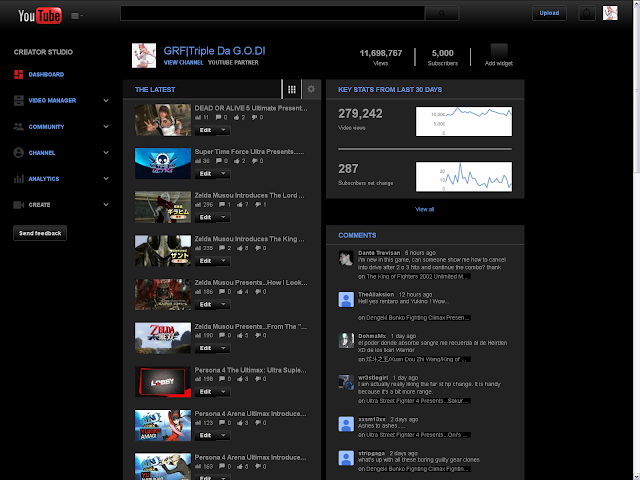Open Edit dropdown arrow for Zelda Musou Lord video
The height and width of the screenshot is (480, 640).
pyautogui.click(x=223, y=218)
